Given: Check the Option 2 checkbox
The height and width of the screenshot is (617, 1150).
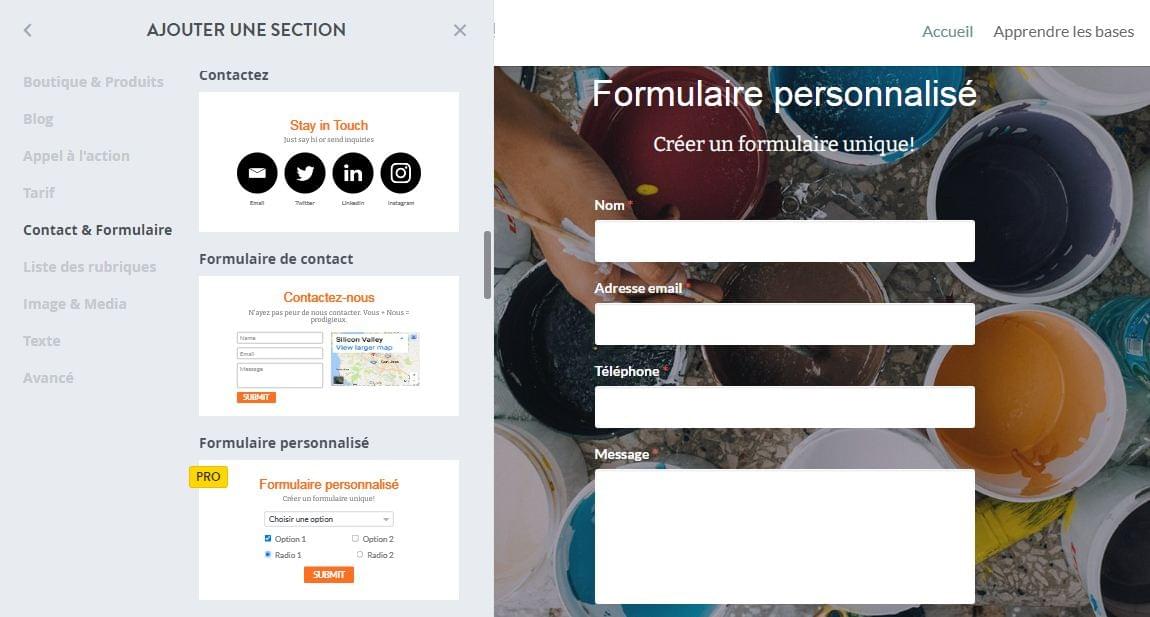Looking at the screenshot, I should [356, 538].
